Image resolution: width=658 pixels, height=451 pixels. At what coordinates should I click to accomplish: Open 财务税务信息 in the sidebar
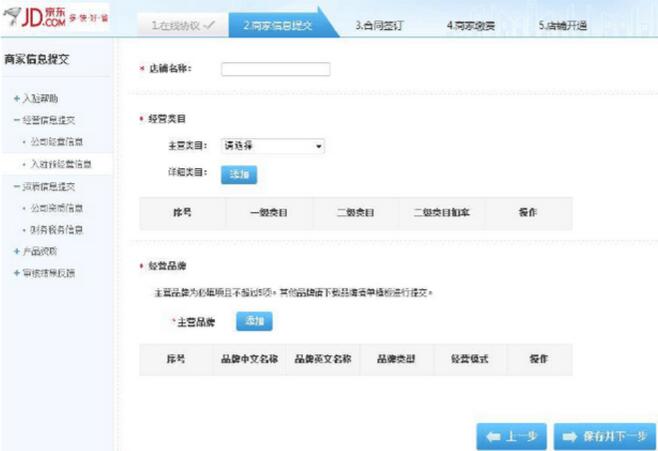click(x=56, y=230)
